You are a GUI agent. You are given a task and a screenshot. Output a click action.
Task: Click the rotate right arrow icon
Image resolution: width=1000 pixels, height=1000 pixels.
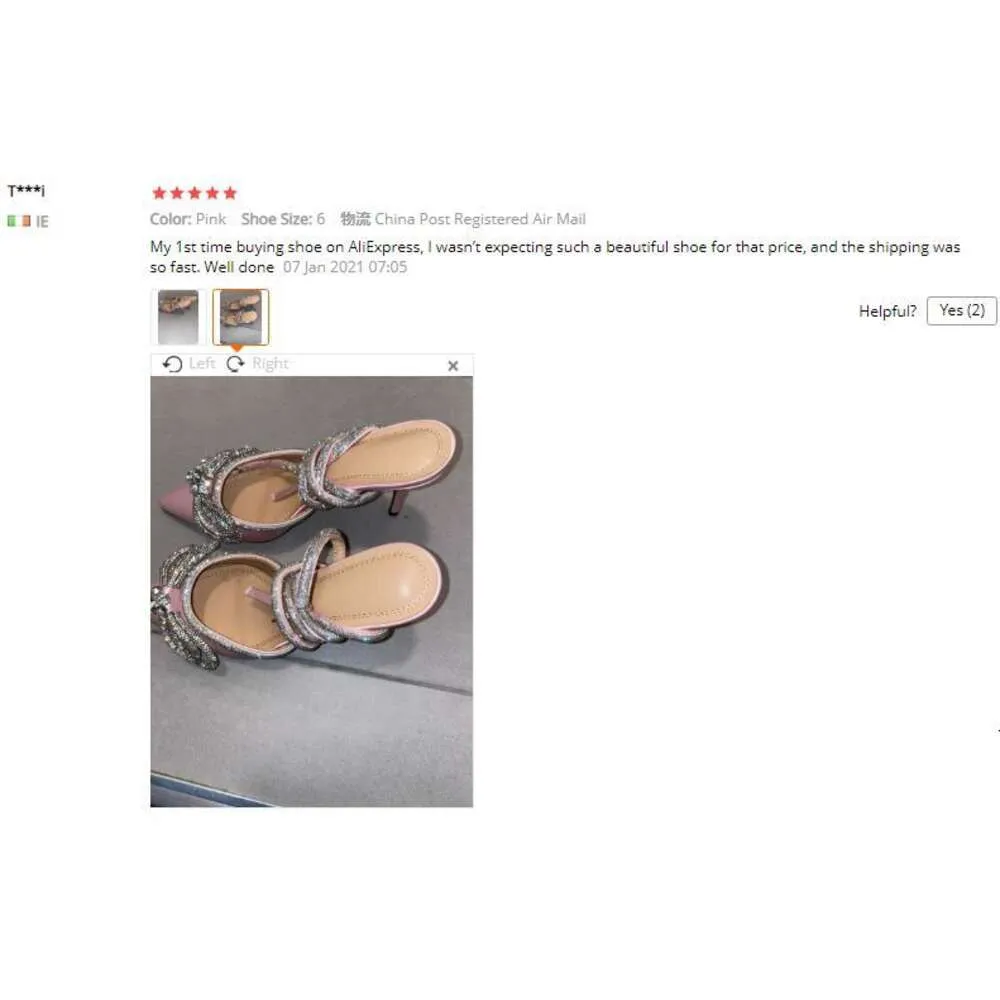click(235, 364)
